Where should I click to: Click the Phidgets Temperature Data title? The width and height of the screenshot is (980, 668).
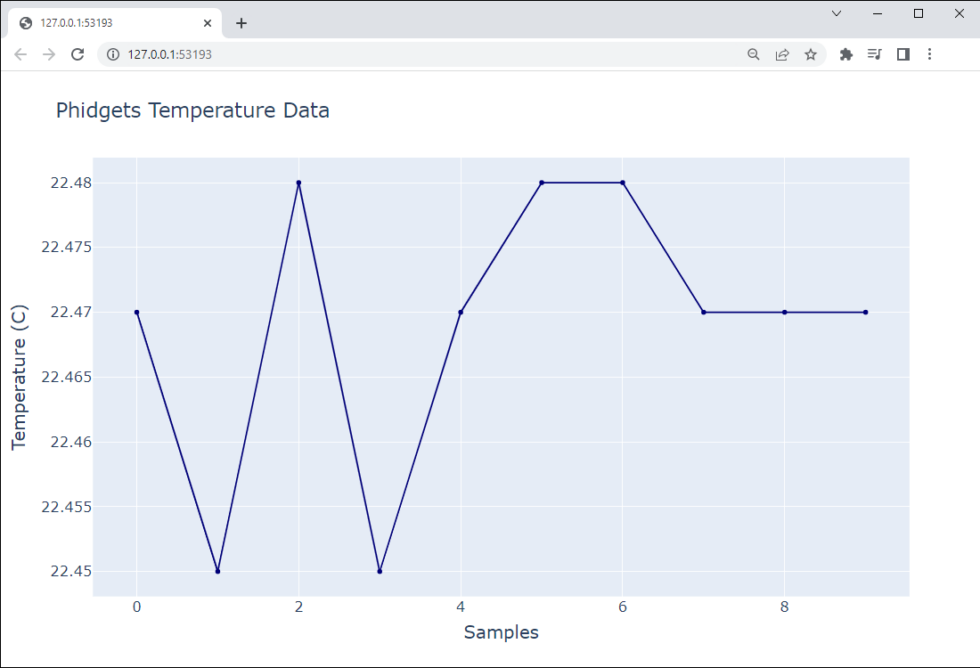point(193,110)
